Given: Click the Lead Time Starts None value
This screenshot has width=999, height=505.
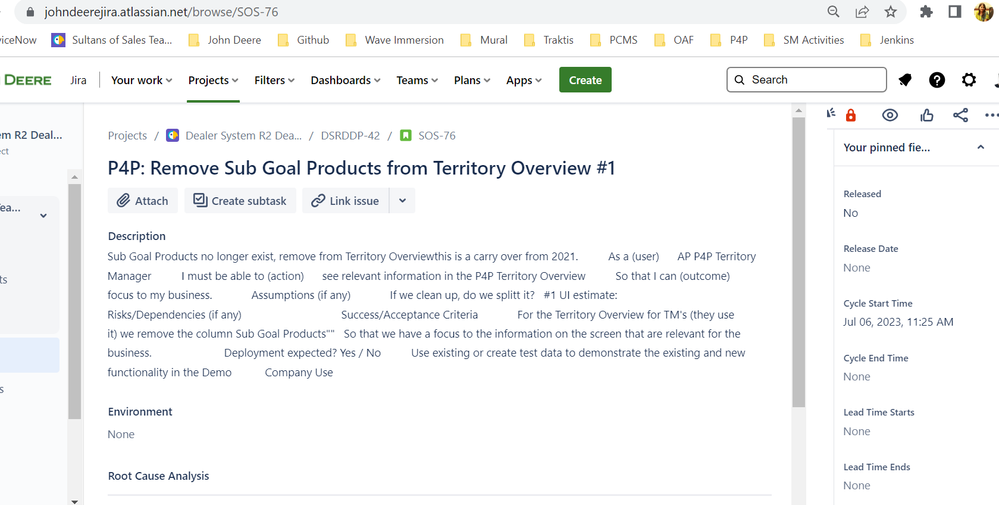Looking at the screenshot, I should (857, 432).
